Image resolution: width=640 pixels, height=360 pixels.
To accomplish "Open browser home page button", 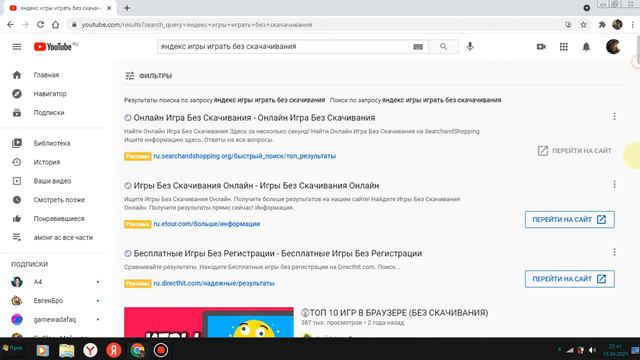I will (56, 24).
